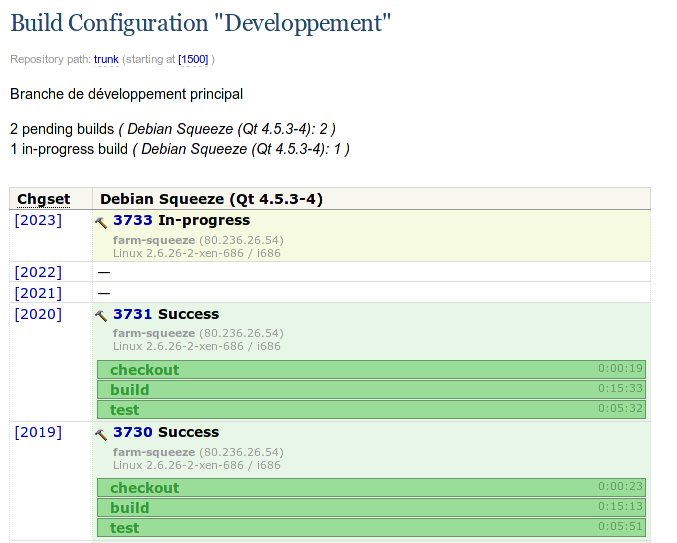This screenshot has height=543, width=677.
Task: Open changeset [2022] link
Action: (38, 272)
